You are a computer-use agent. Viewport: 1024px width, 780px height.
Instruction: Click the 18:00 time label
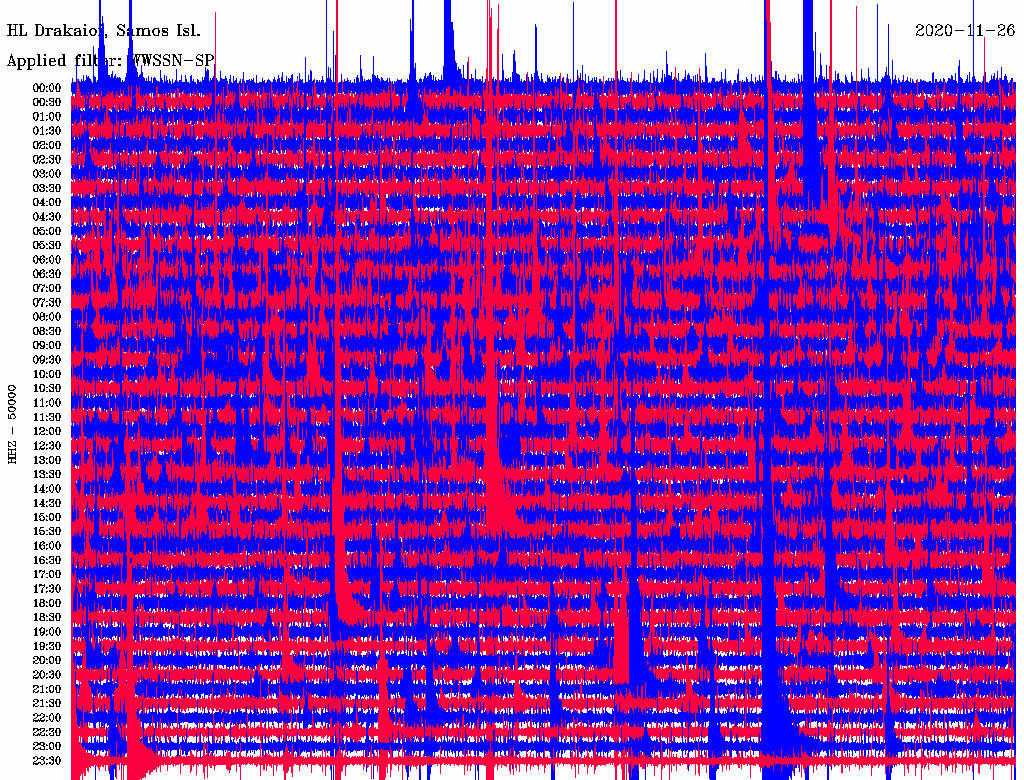(47, 604)
